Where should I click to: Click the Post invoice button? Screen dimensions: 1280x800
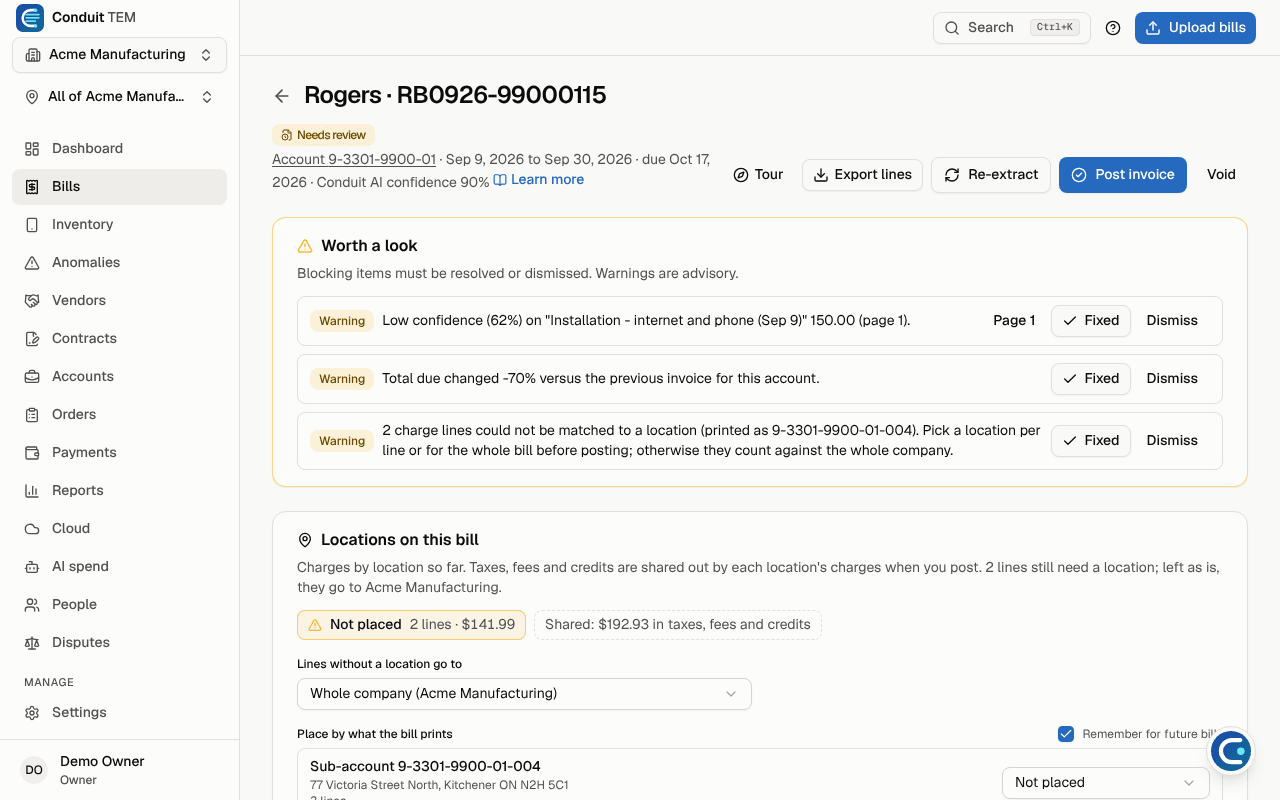[x=1123, y=174]
